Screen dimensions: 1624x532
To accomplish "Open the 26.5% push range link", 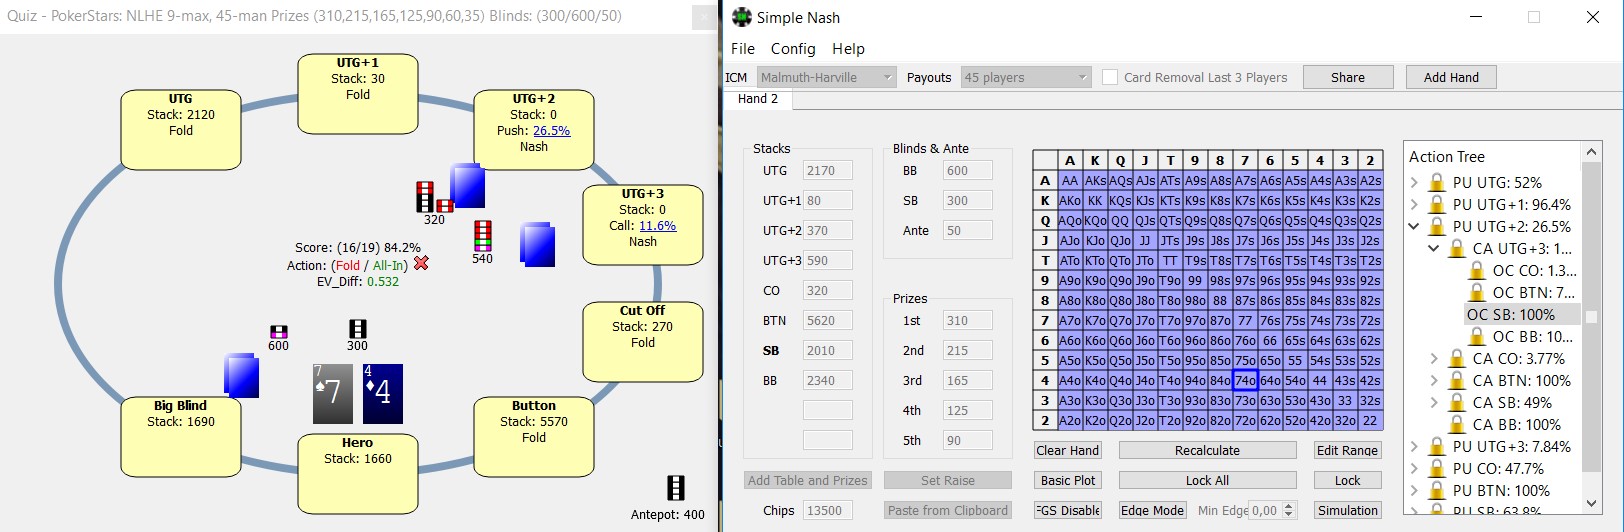I will coord(551,130).
